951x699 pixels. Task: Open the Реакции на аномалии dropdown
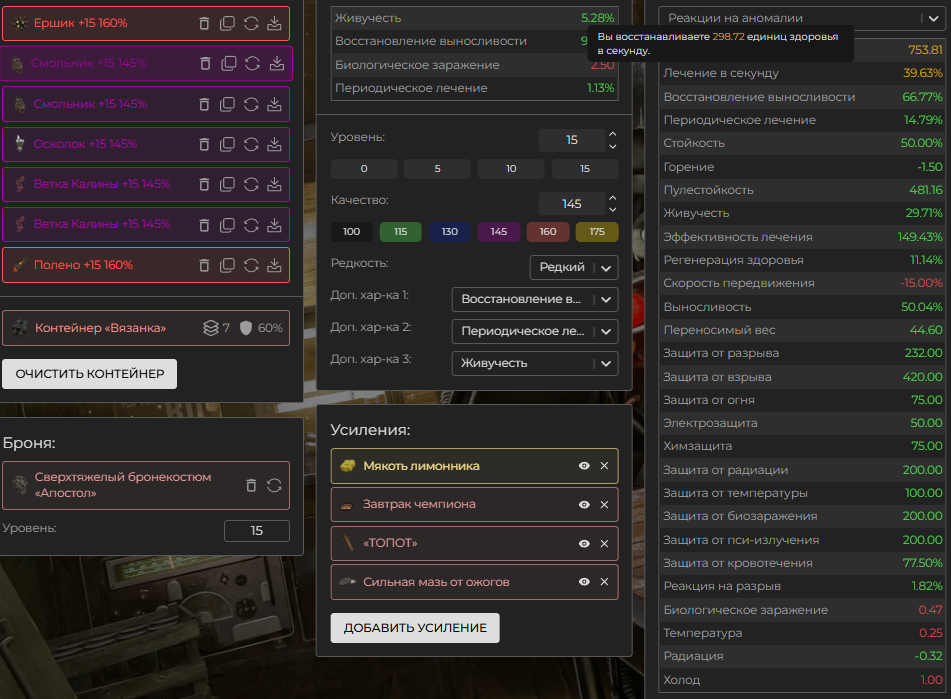(x=800, y=17)
